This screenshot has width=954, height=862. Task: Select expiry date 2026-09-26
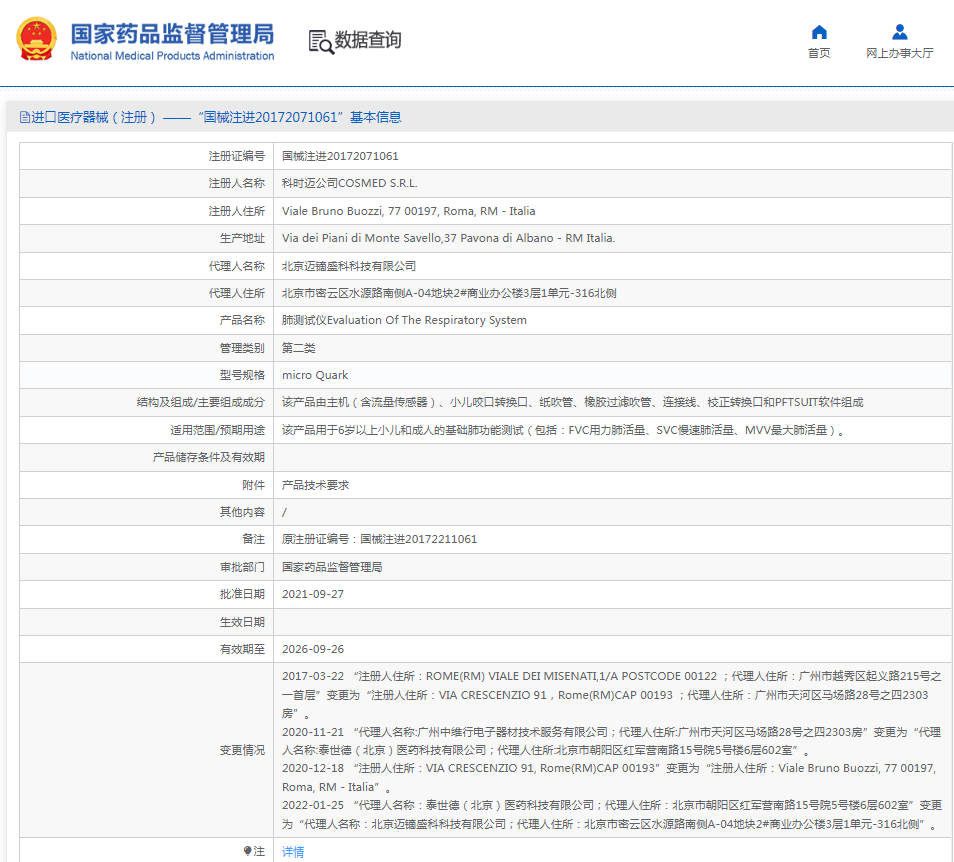313,649
